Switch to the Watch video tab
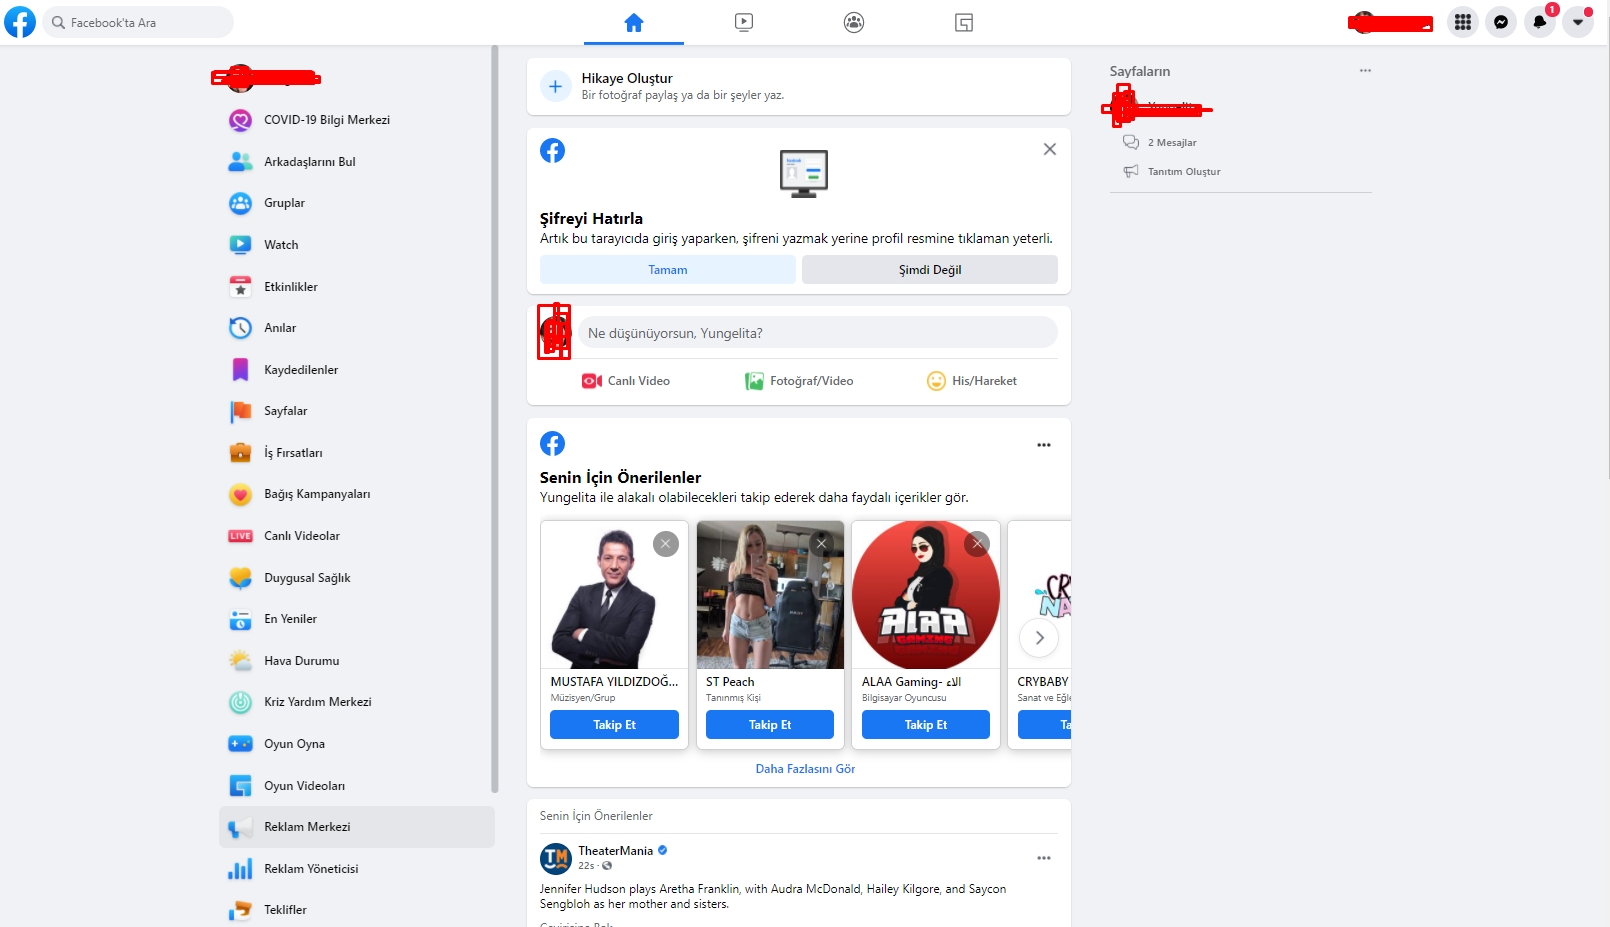This screenshot has height=927, width=1610. coord(744,22)
